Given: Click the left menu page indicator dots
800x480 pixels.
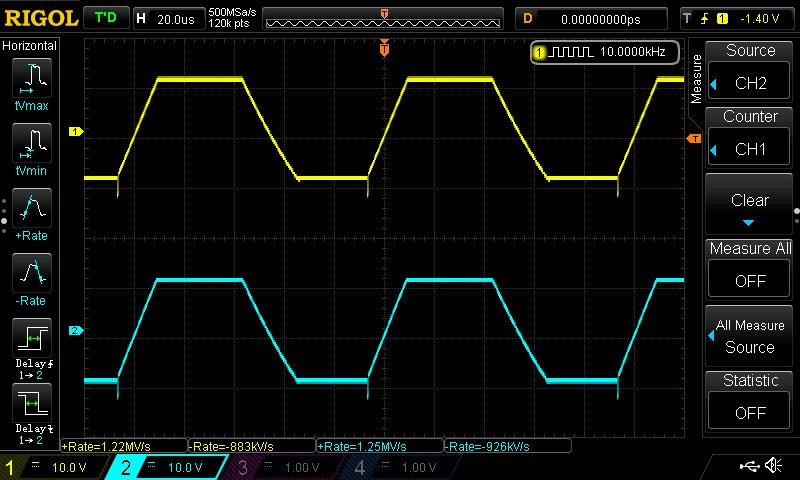Looking at the screenshot, I should [4, 216].
